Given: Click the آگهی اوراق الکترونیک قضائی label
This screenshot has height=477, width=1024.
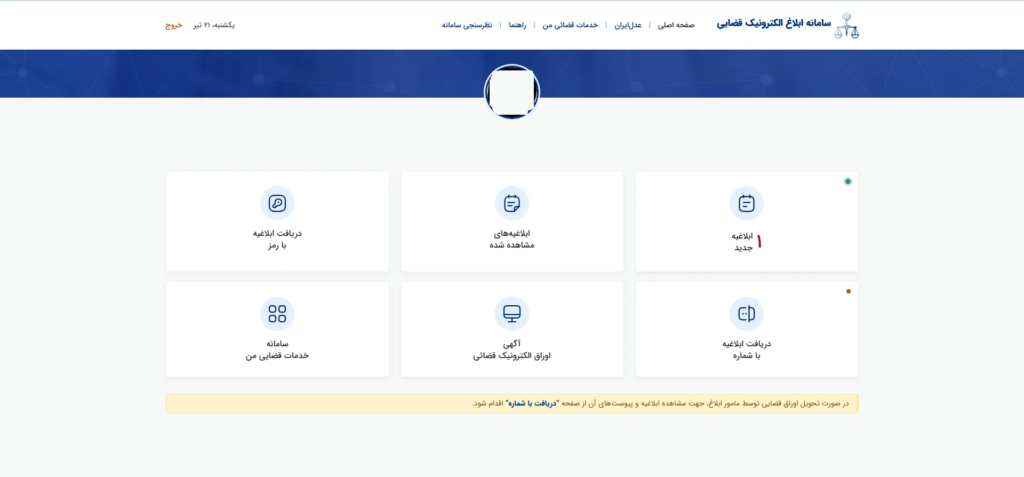Looking at the screenshot, I should click(512, 350).
